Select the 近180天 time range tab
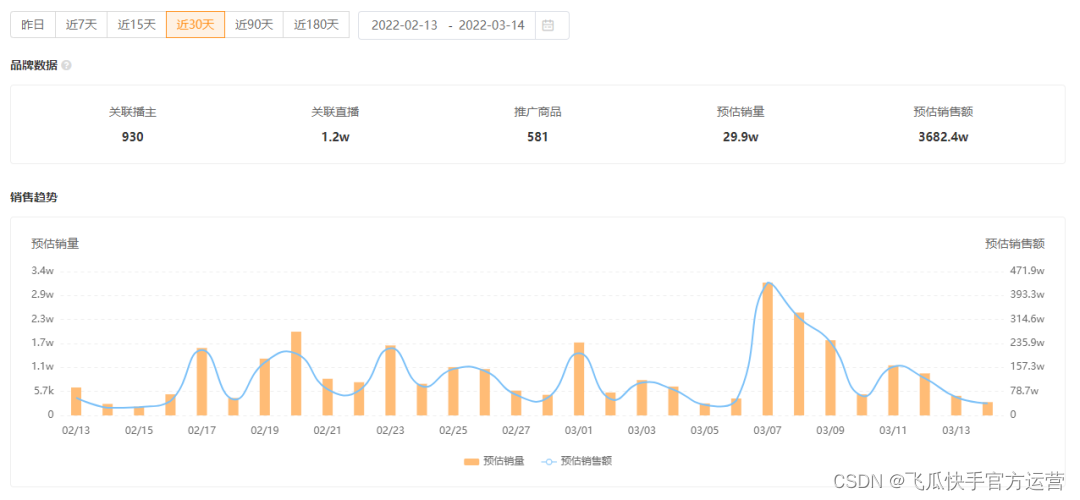This screenshot has height=500, width=1080. point(316,25)
